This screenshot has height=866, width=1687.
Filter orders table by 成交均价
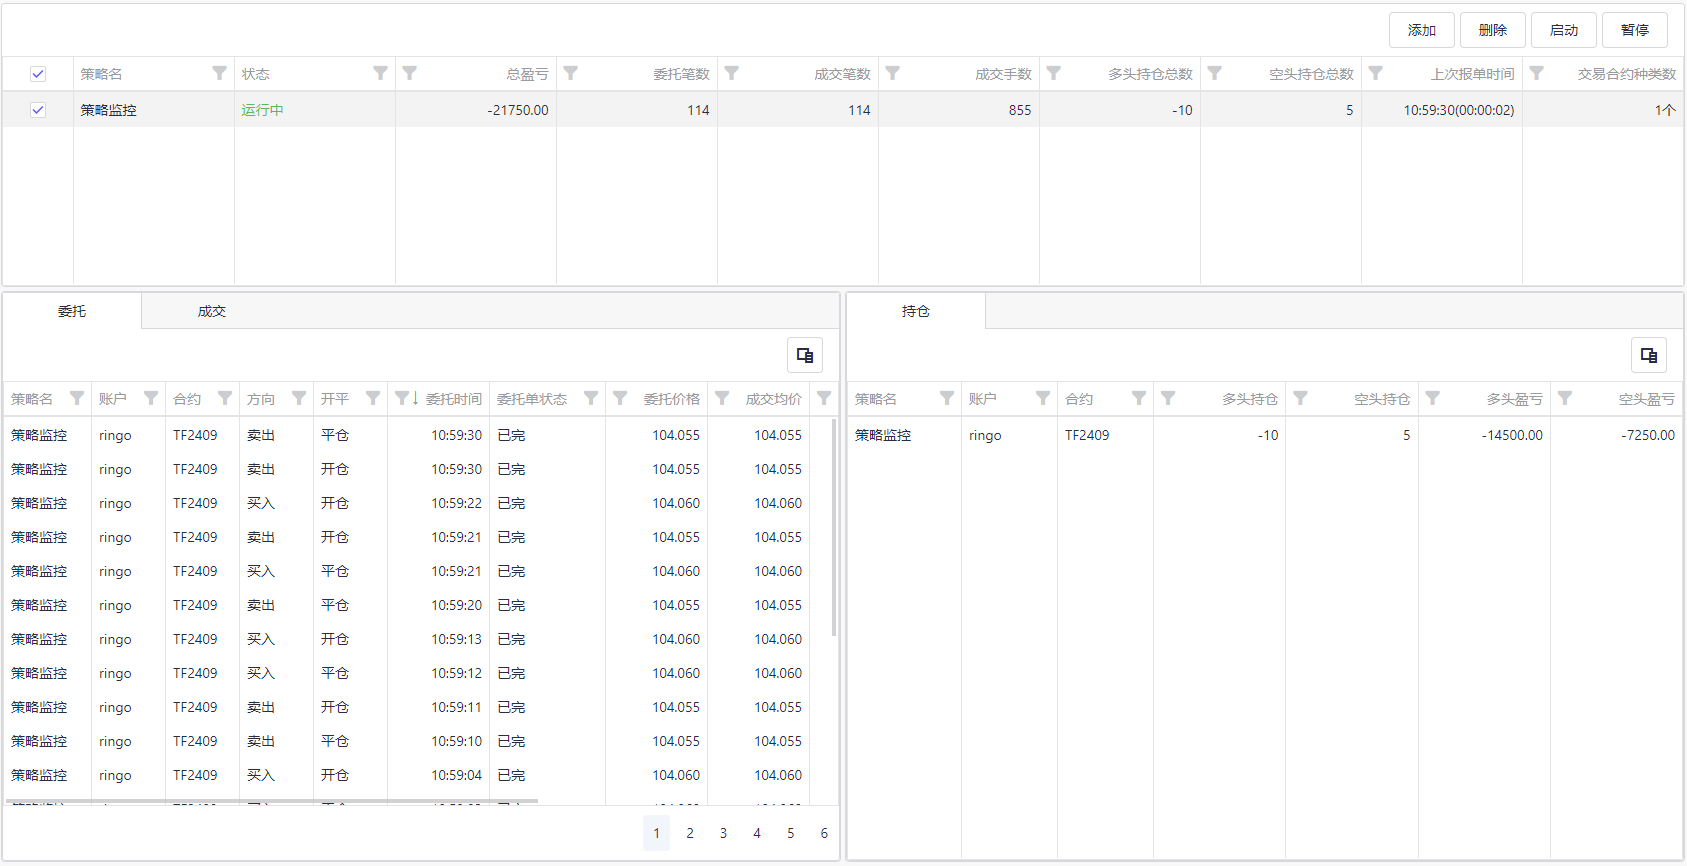click(722, 398)
